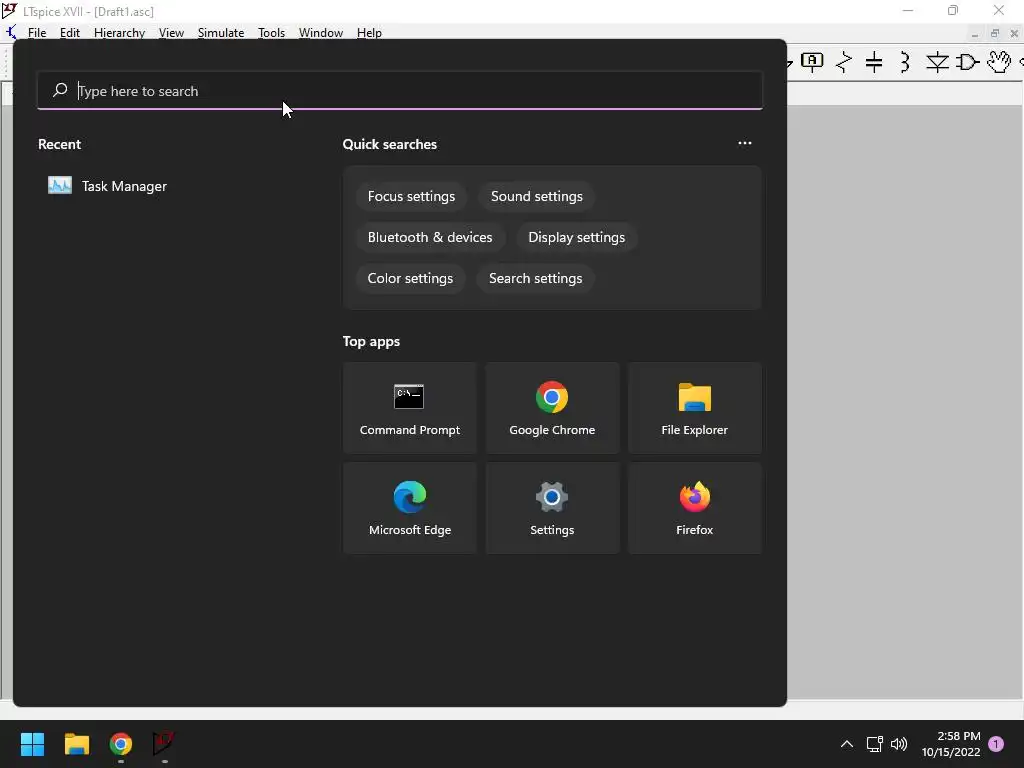Viewport: 1024px width, 768px height.
Task: Restore the Draft1.asc inner document window
Action: tap(995, 33)
